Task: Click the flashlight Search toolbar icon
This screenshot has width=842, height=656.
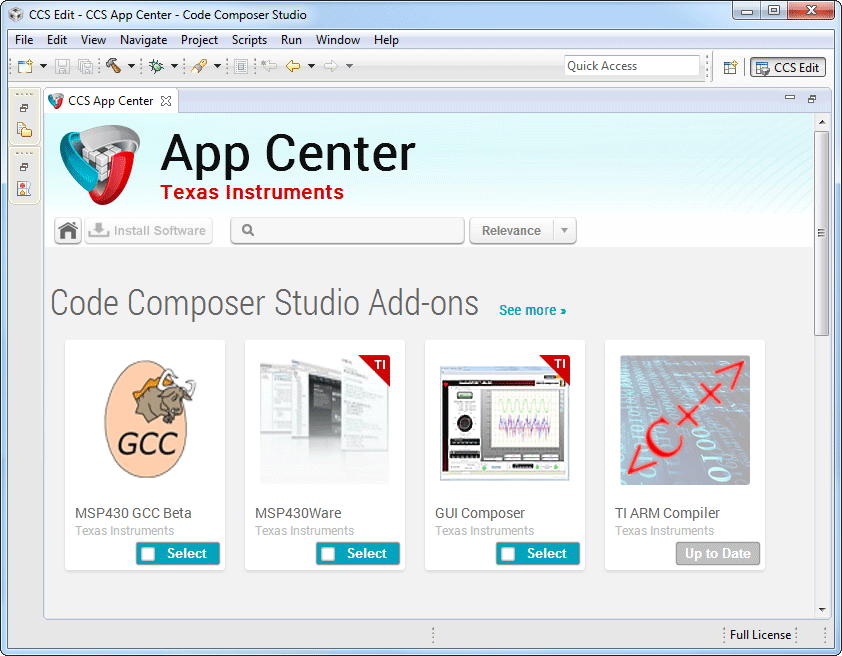Action: click(x=199, y=66)
